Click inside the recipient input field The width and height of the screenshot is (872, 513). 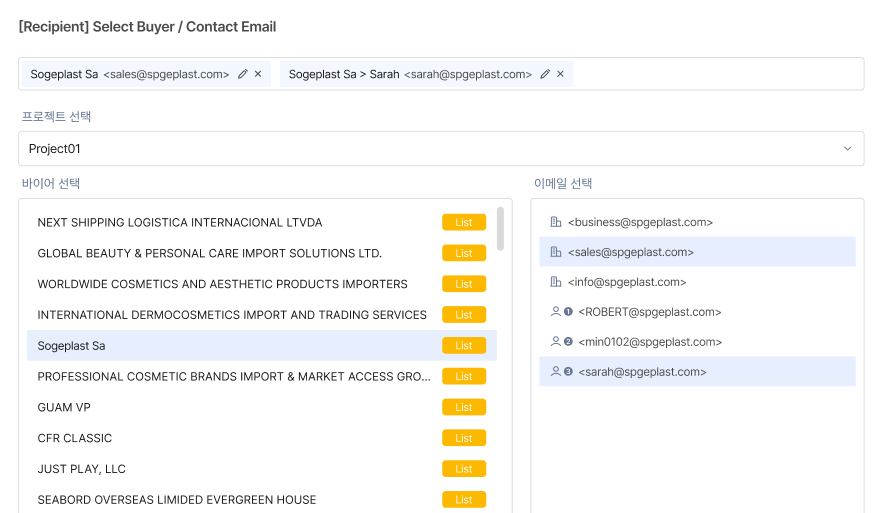click(715, 74)
